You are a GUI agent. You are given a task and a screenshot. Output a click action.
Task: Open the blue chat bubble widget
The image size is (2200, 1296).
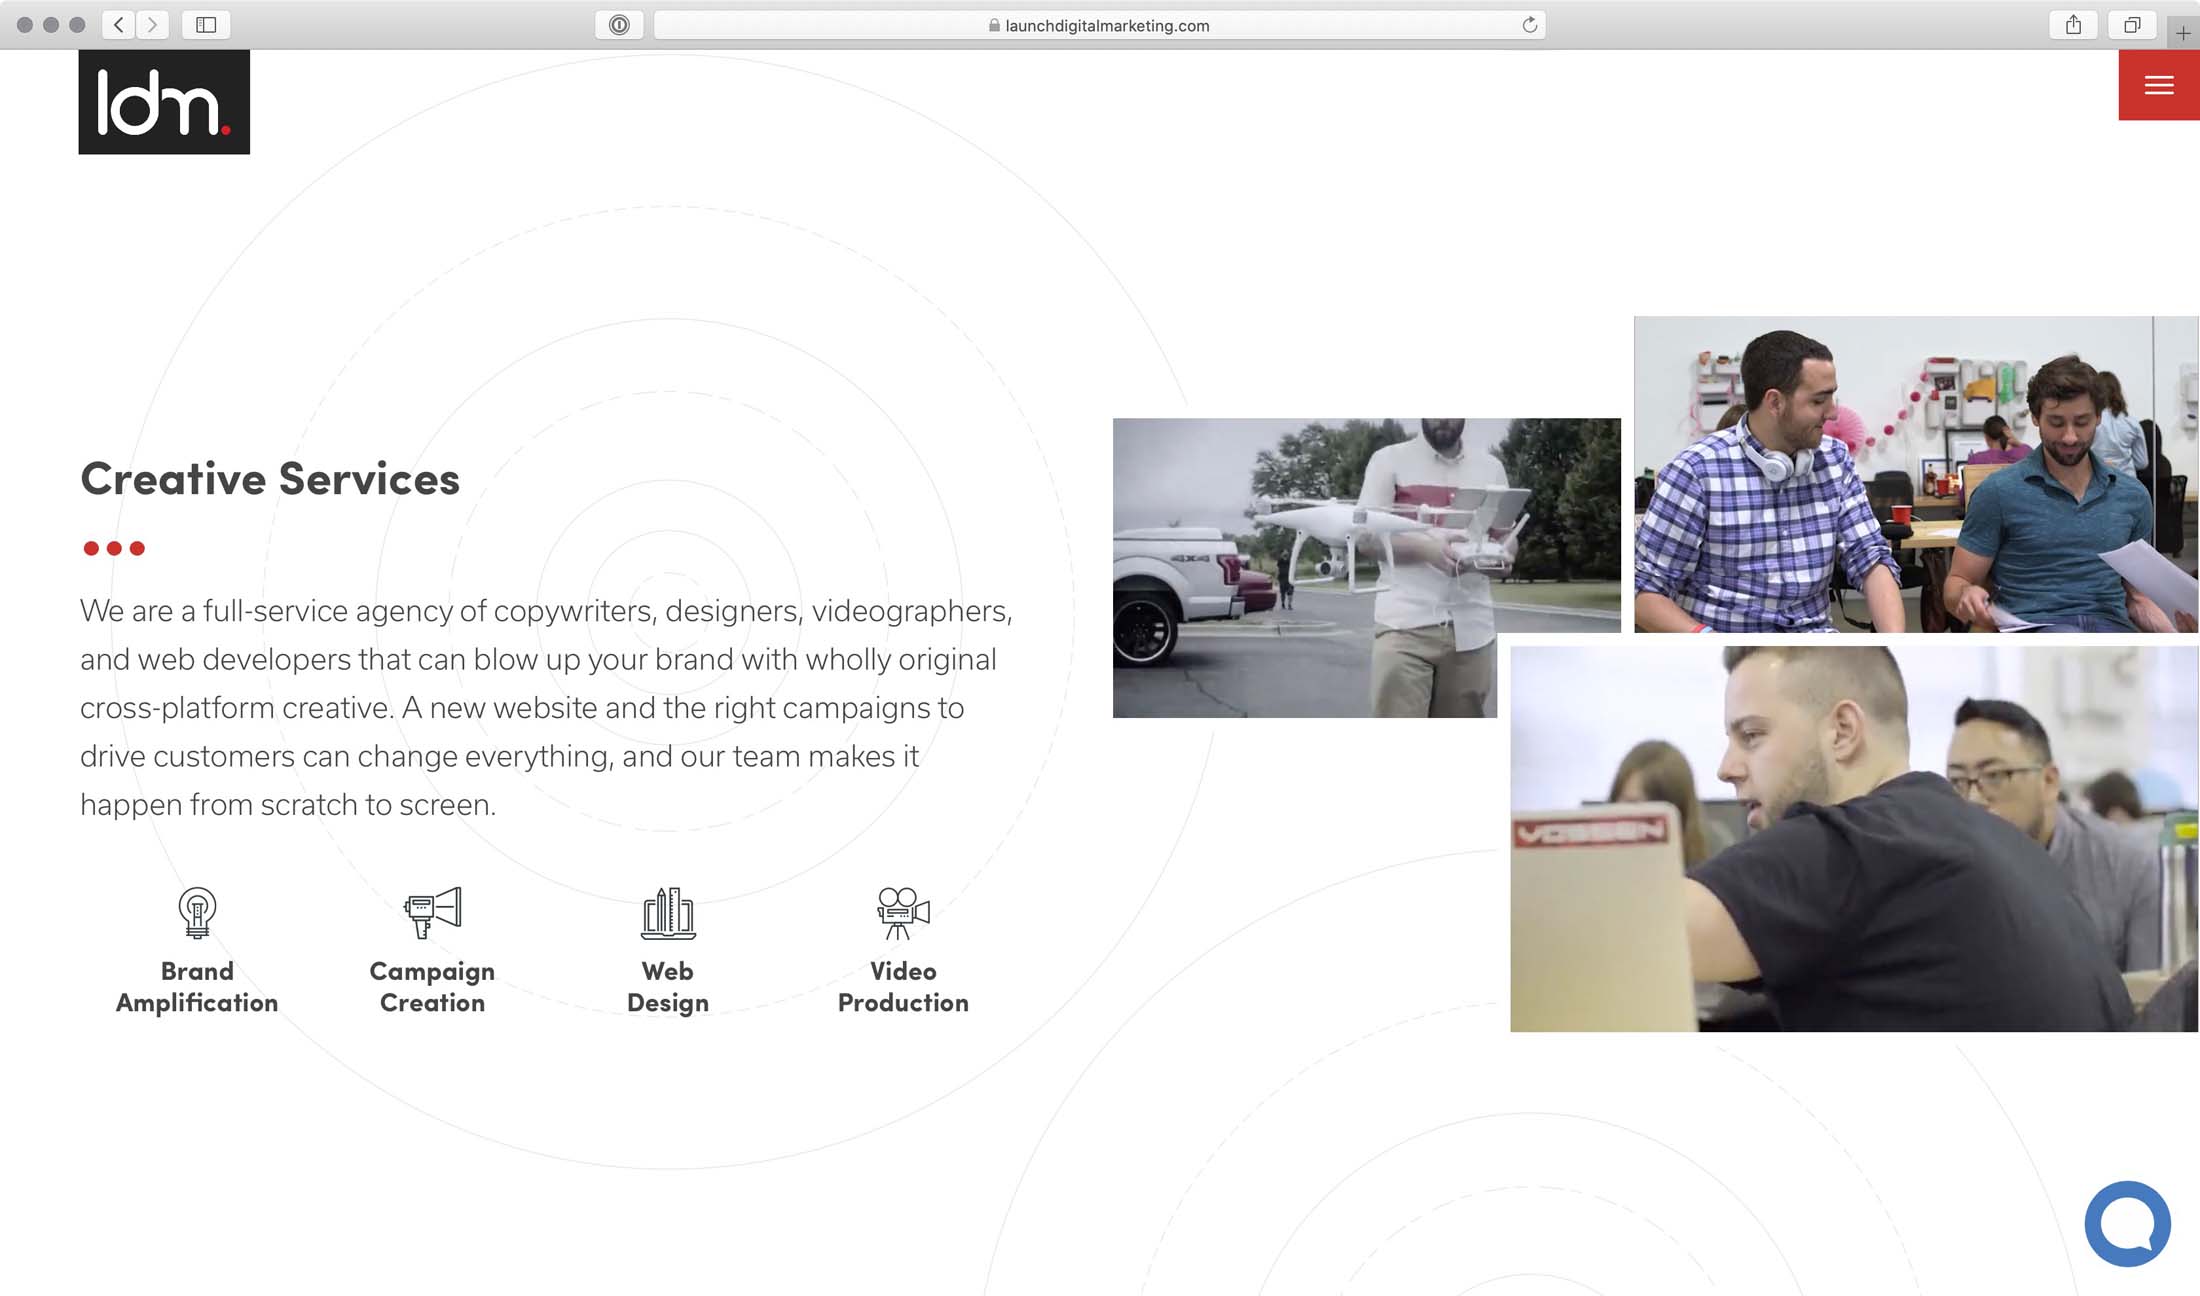coord(2127,1222)
